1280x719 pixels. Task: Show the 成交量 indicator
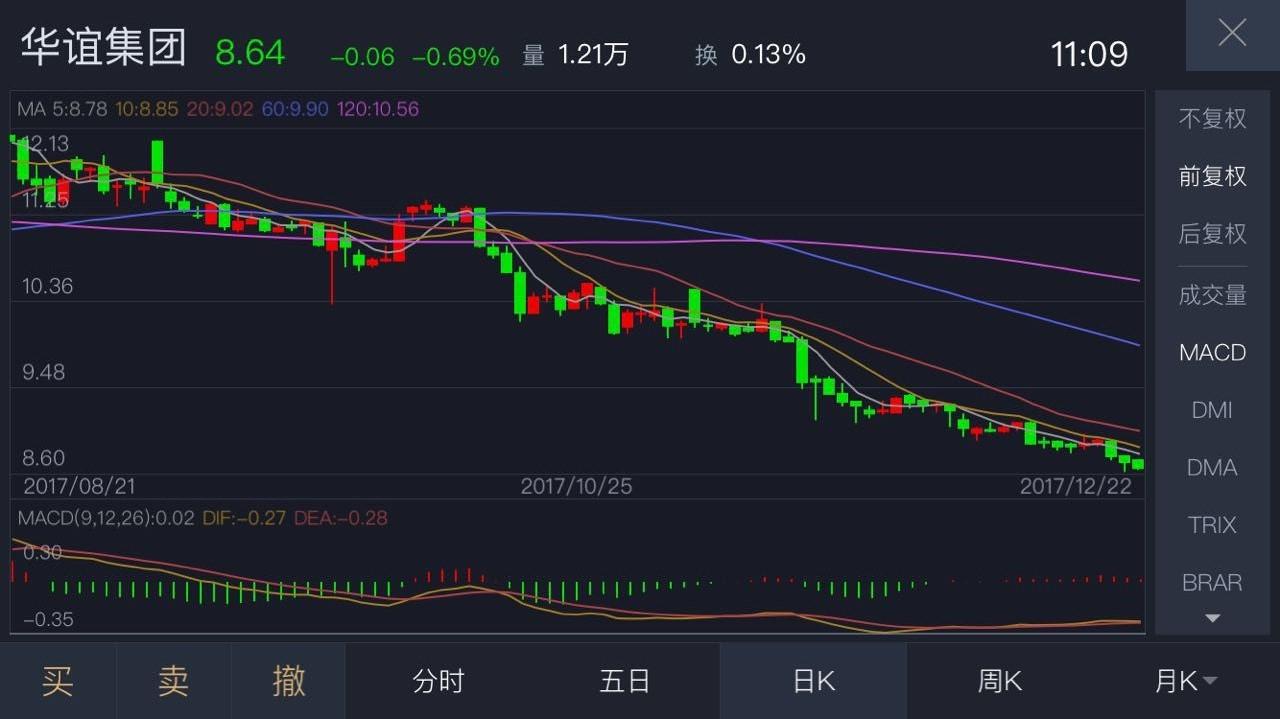1213,295
